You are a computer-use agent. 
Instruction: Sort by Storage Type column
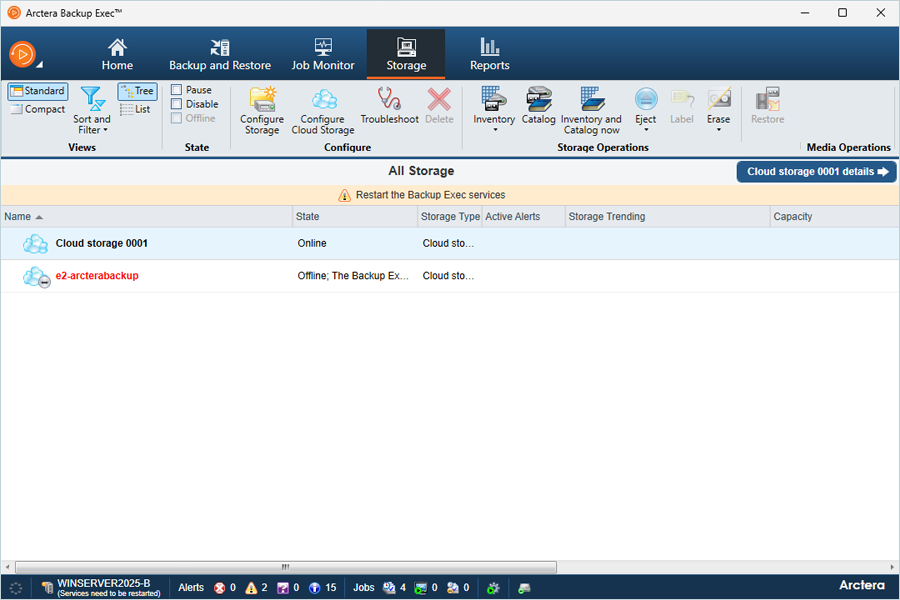click(450, 216)
